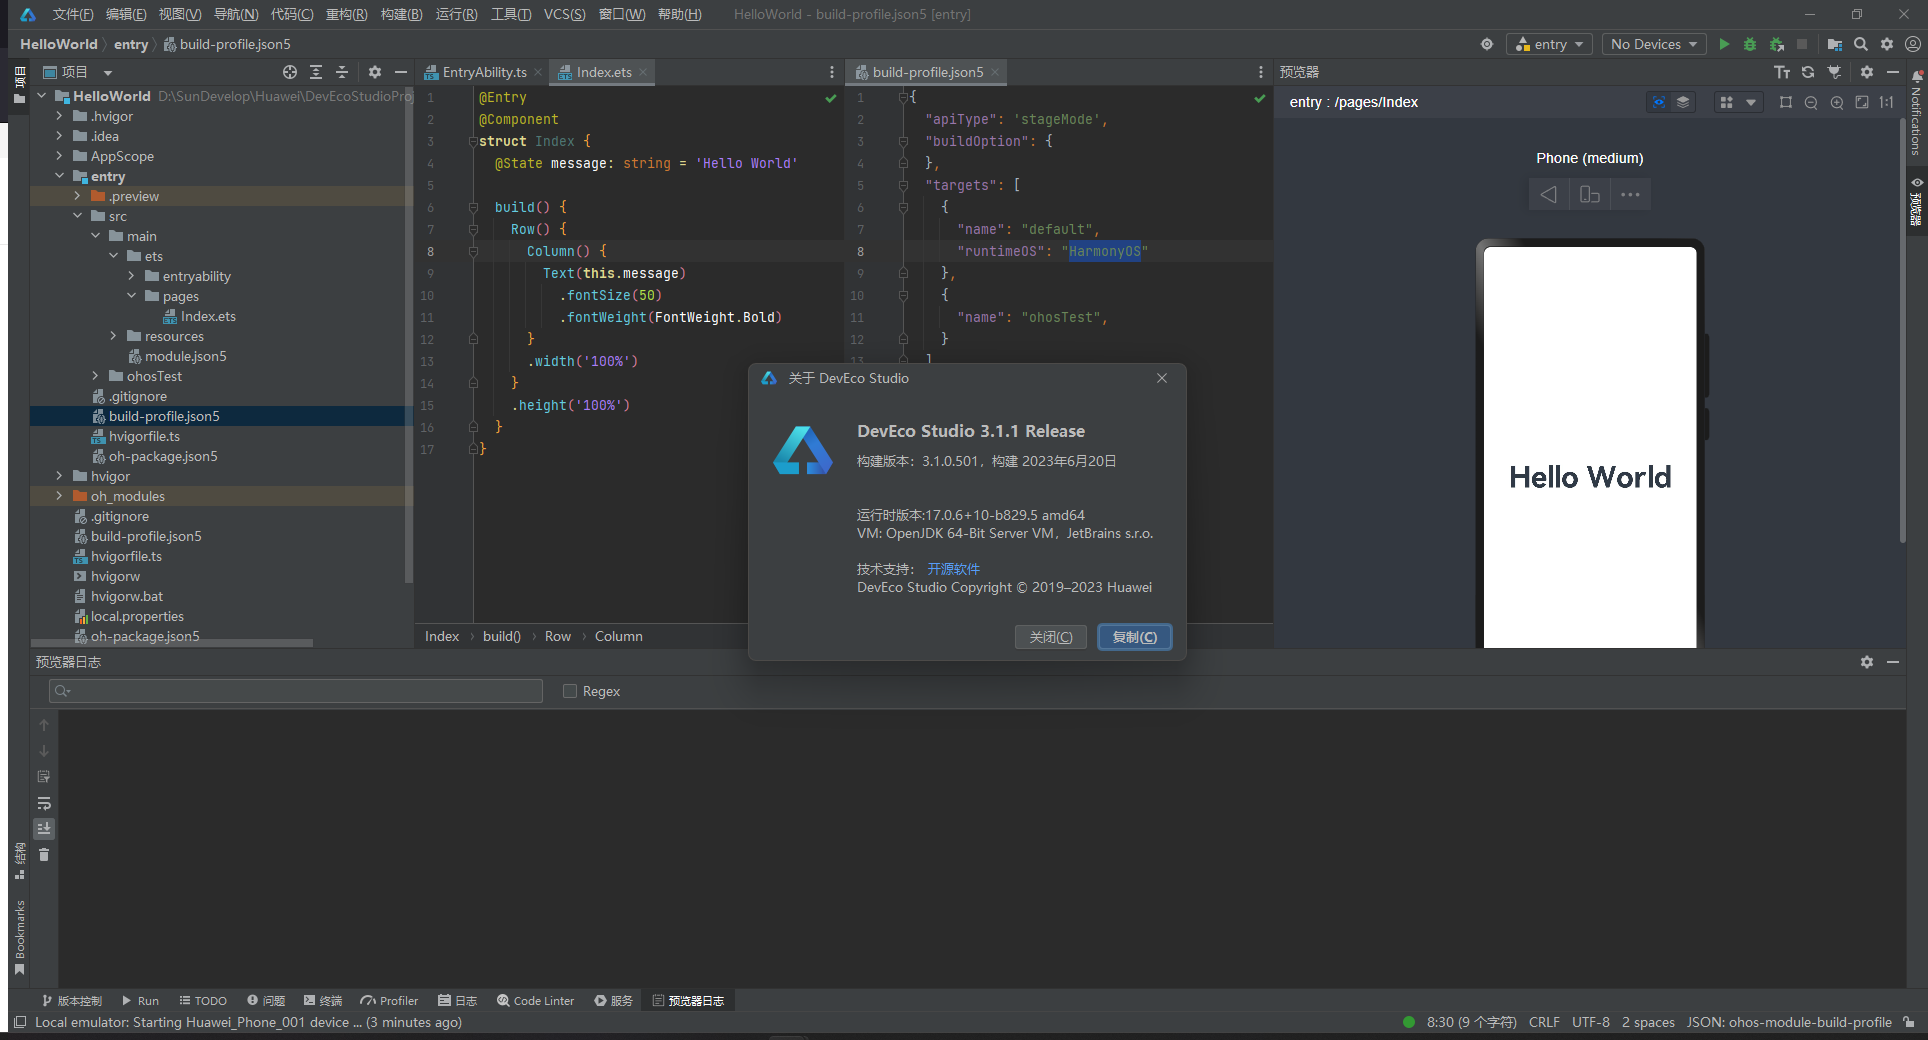Select module.json5 in project tree

pos(185,356)
